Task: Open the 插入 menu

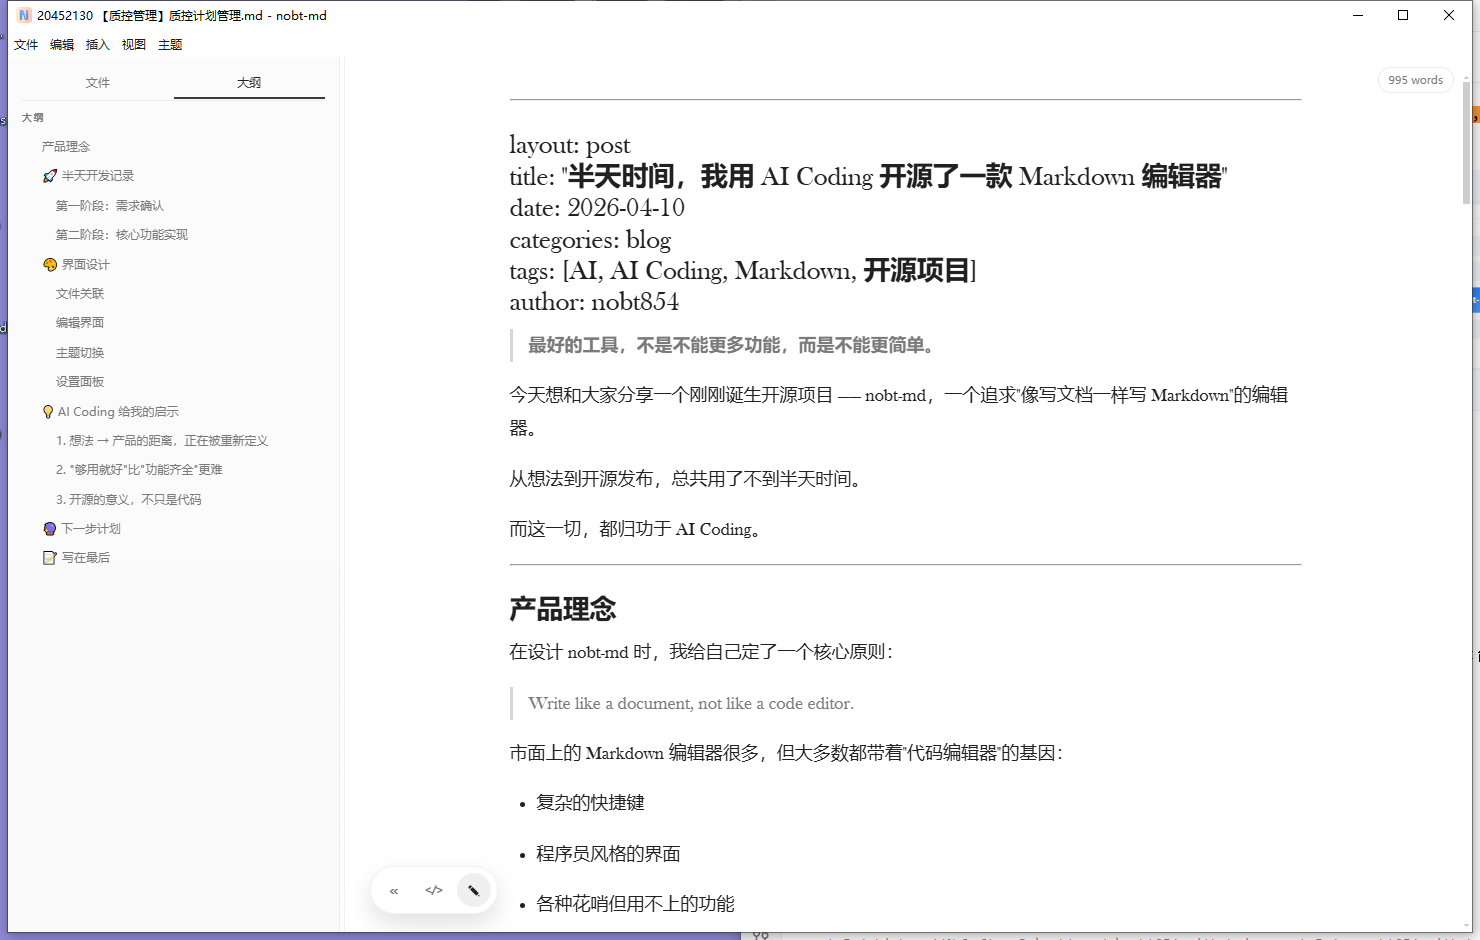Action: coord(98,45)
